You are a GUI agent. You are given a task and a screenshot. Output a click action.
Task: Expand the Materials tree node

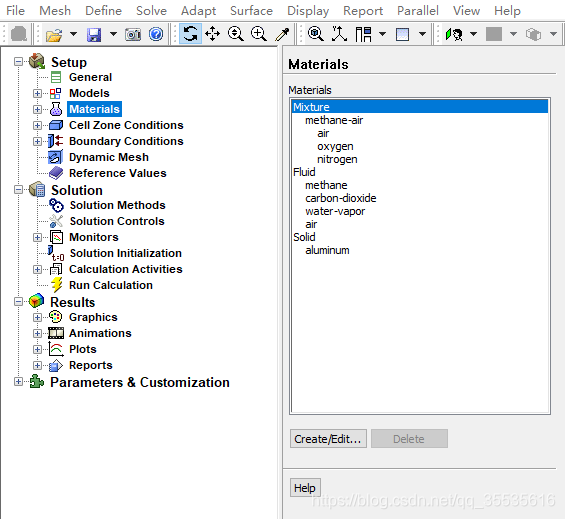pyautogui.click(x=37, y=109)
